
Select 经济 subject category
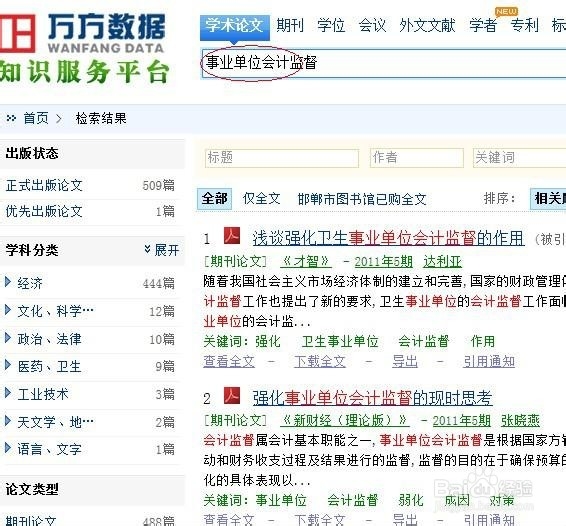pos(30,283)
